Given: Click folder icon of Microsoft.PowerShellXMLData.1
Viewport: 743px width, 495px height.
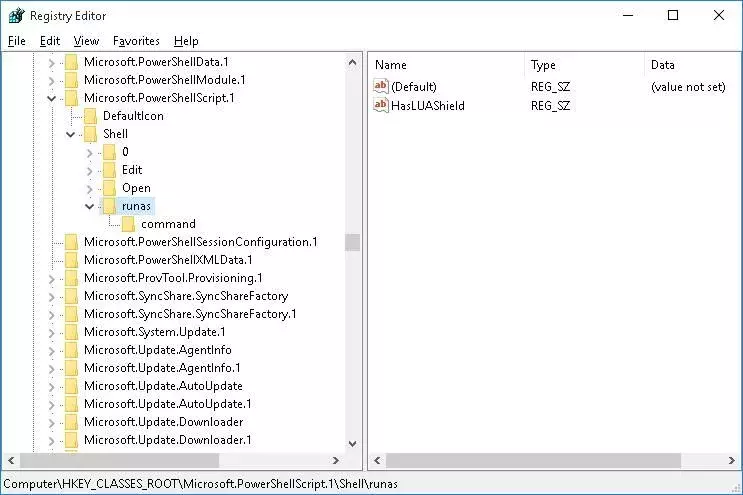Looking at the screenshot, I should click(x=72, y=260).
